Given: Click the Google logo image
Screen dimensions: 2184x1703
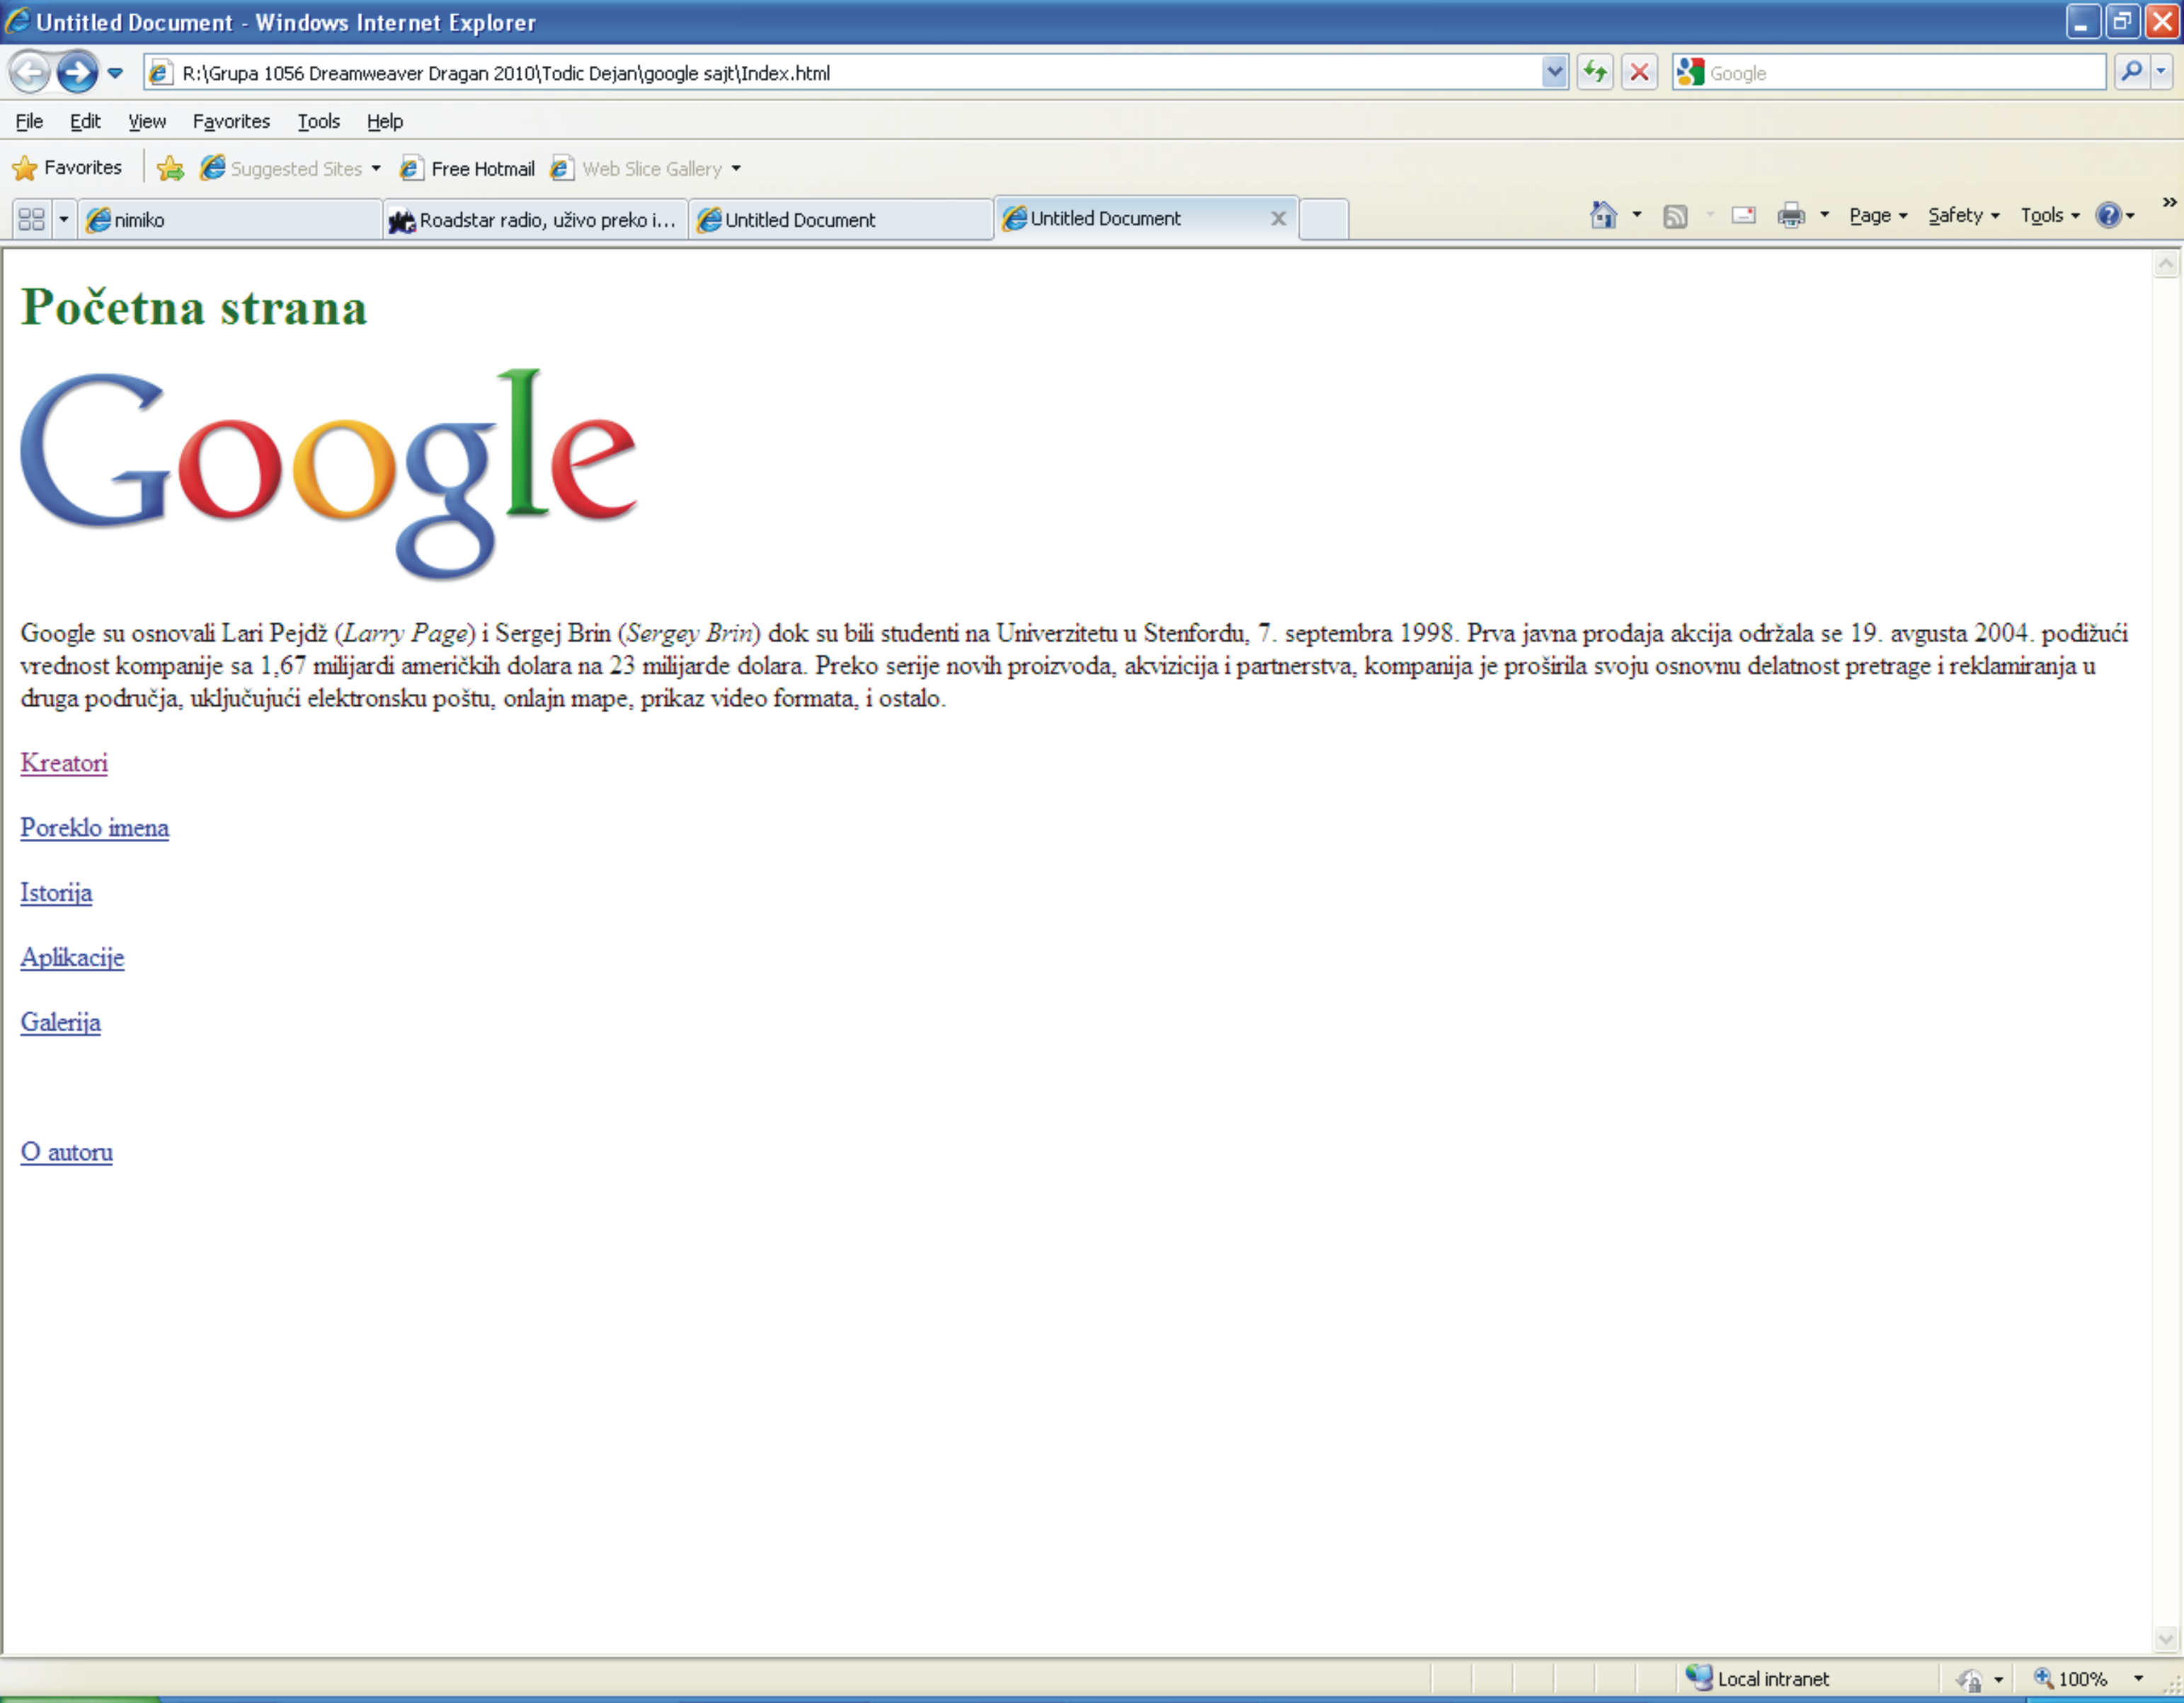Looking at the screenshot, I should [328, 475].
